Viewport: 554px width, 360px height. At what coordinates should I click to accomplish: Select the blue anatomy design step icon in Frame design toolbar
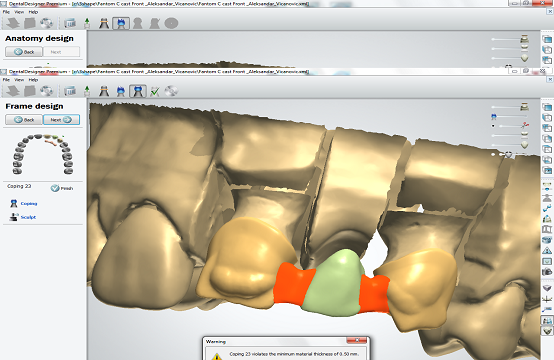[121, 91]
